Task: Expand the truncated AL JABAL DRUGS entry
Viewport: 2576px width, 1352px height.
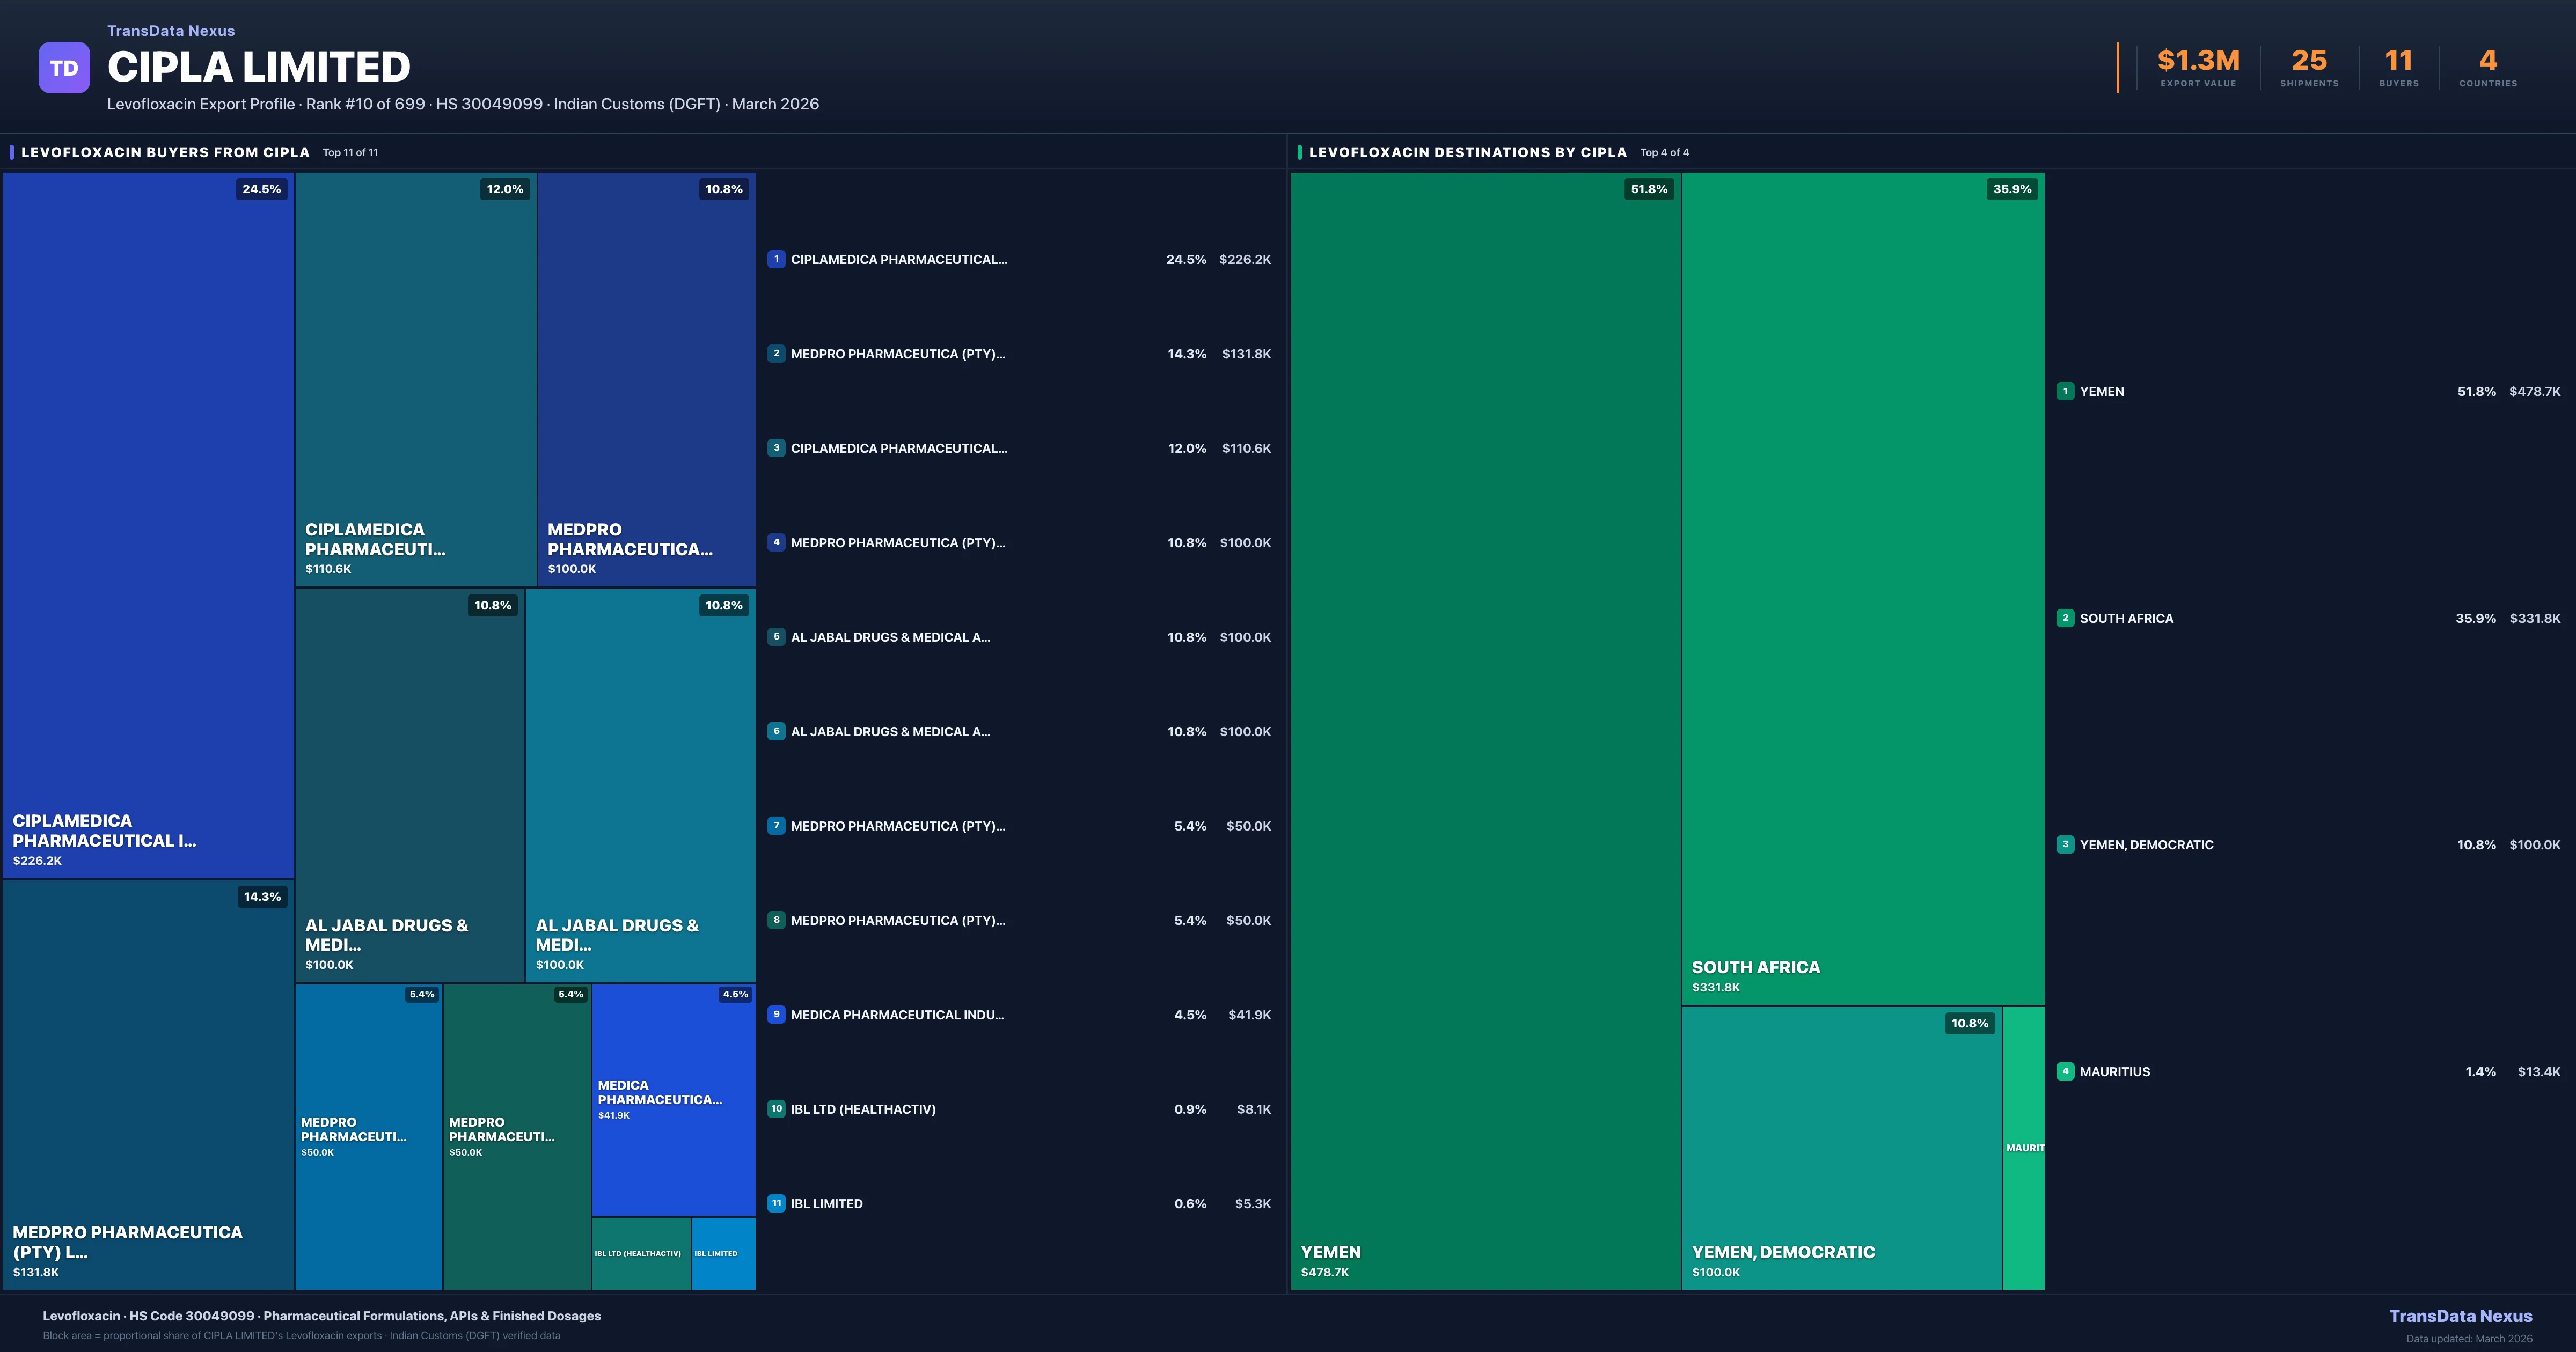Action: pyautogui.click(x=889, y=637)
